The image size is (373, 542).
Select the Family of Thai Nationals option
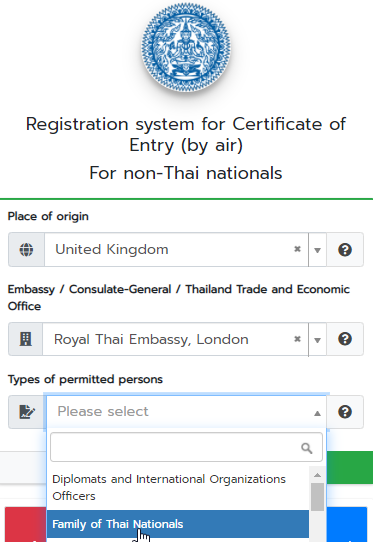[178, 524]
